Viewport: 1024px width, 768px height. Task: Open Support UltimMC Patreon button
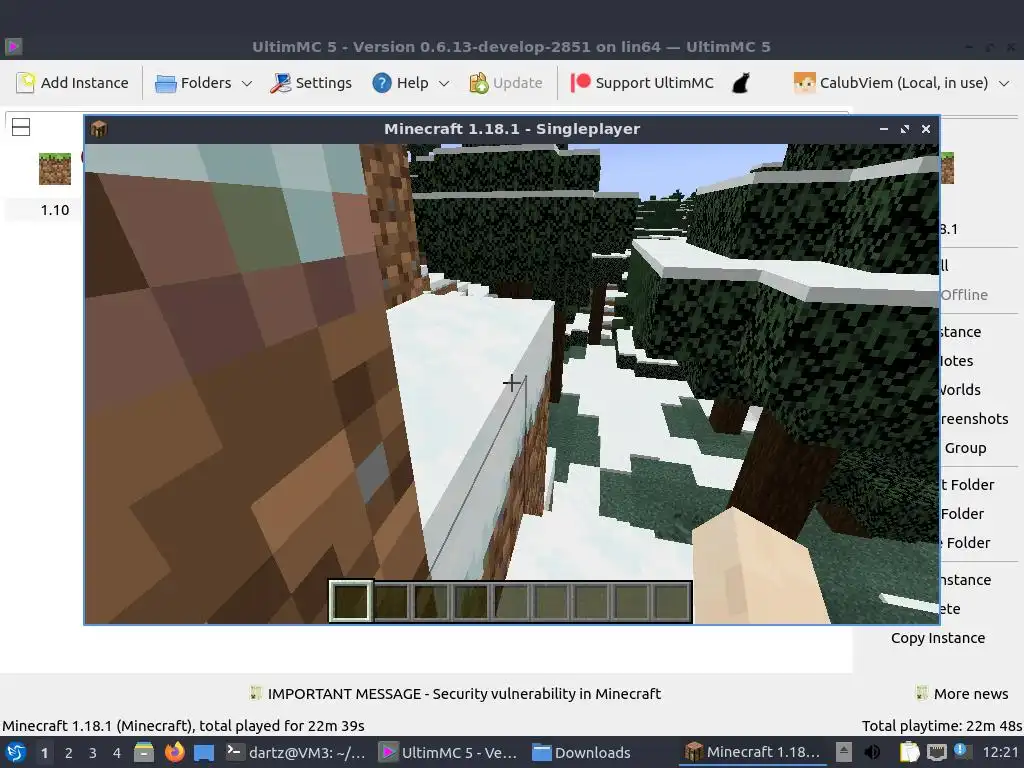(x=643, y=83)
